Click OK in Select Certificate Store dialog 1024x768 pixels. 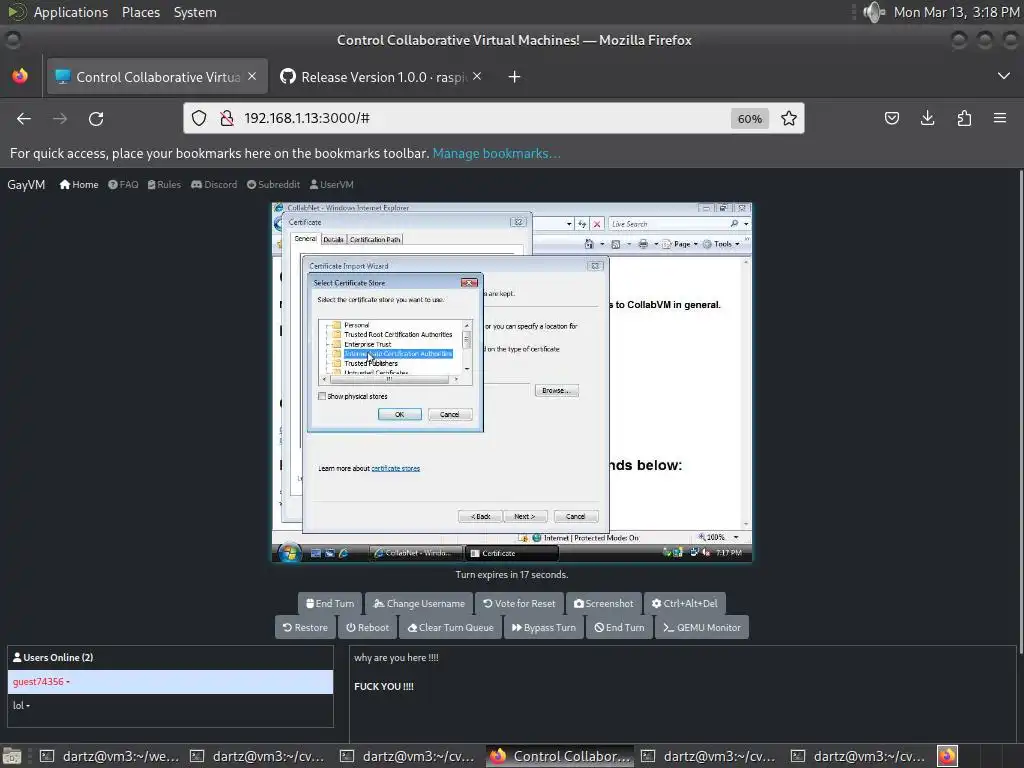[x=400, y=415]
